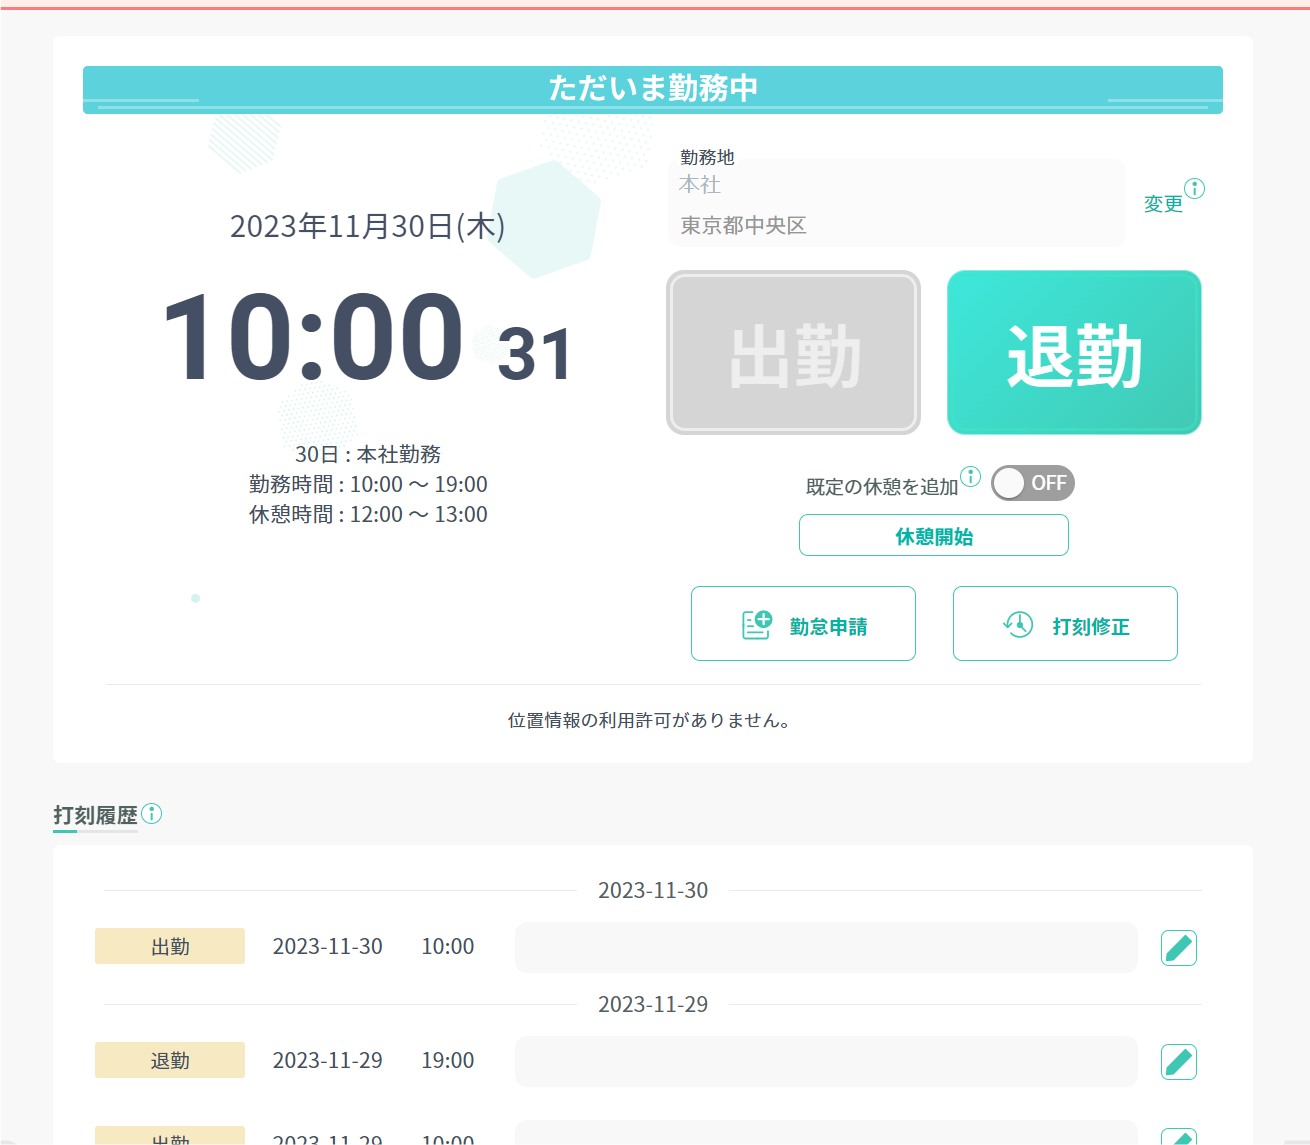
Task: Click the 勤務地 field showing 本社
Action: point(895,204)
